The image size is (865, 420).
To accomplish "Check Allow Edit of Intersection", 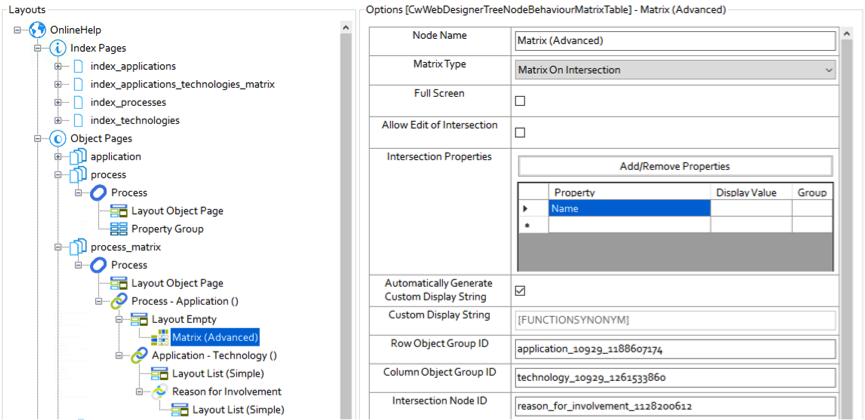I will (520, 132).
